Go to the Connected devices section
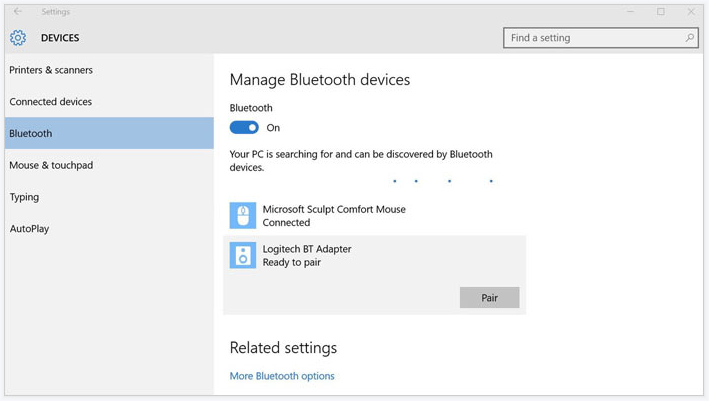This screenshot has width=709, height=401. 50,102
